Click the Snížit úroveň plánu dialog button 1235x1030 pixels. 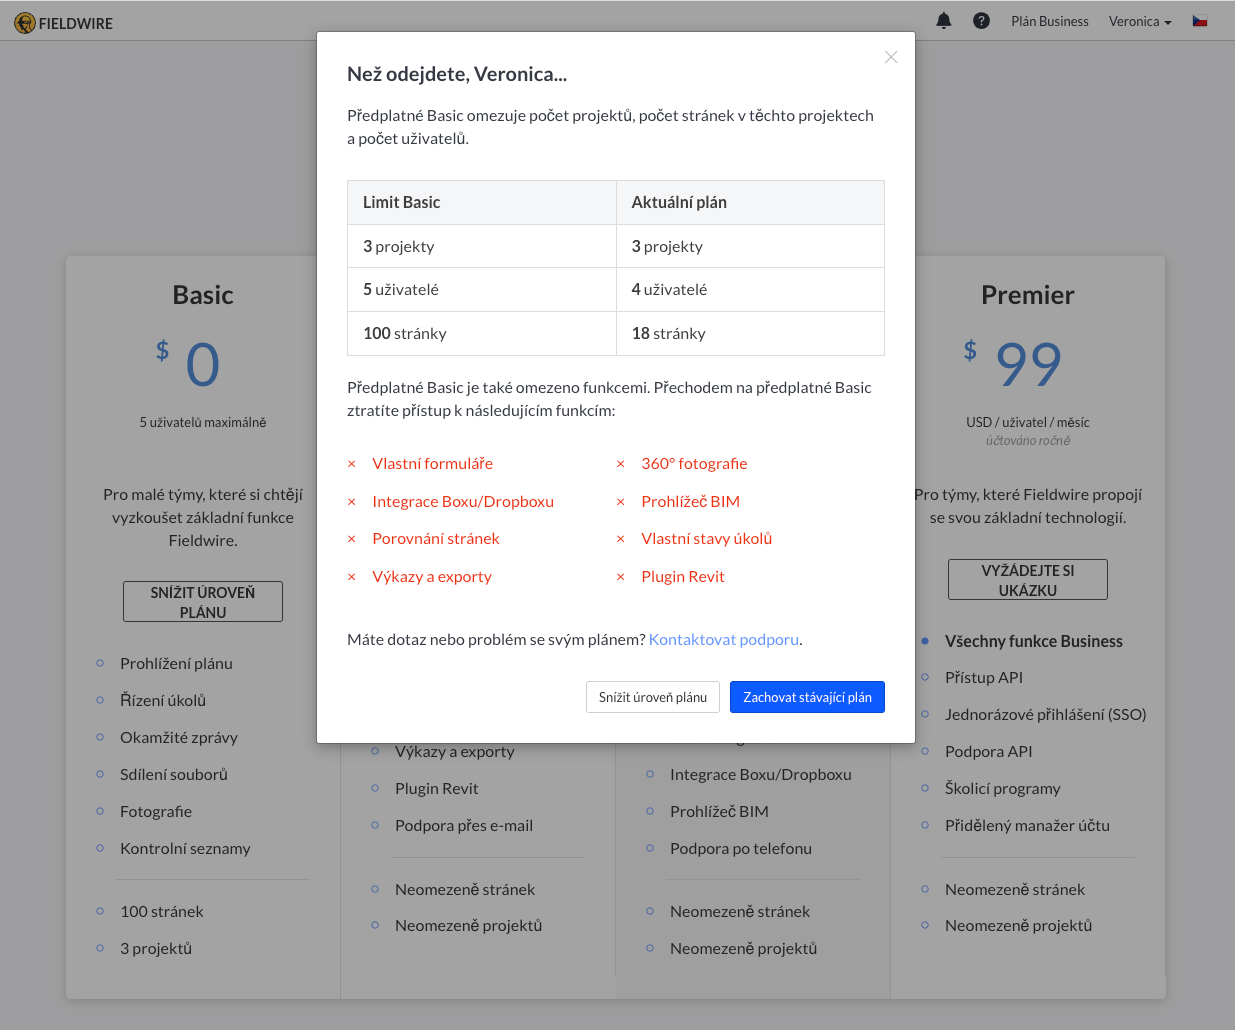point(653,697)
